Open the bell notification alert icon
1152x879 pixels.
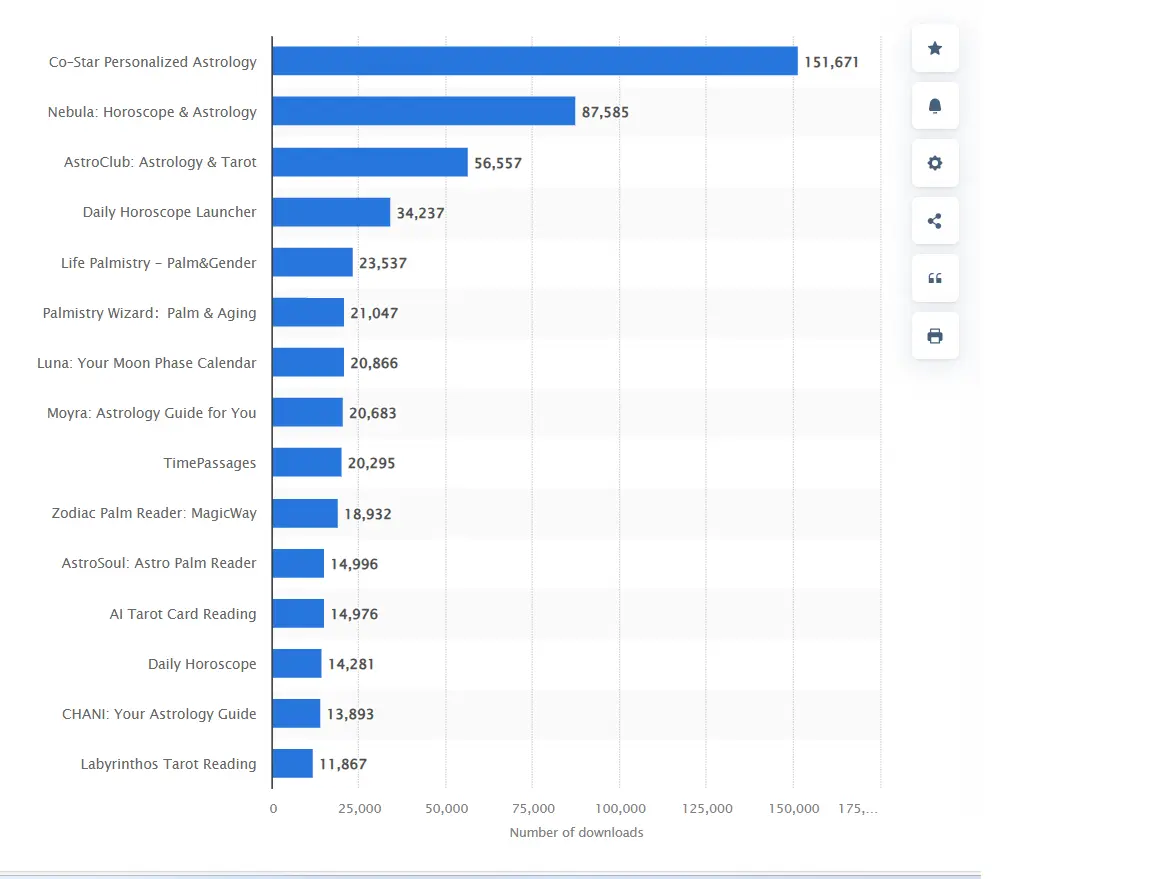pyautogui.click(x=935, y=106)
